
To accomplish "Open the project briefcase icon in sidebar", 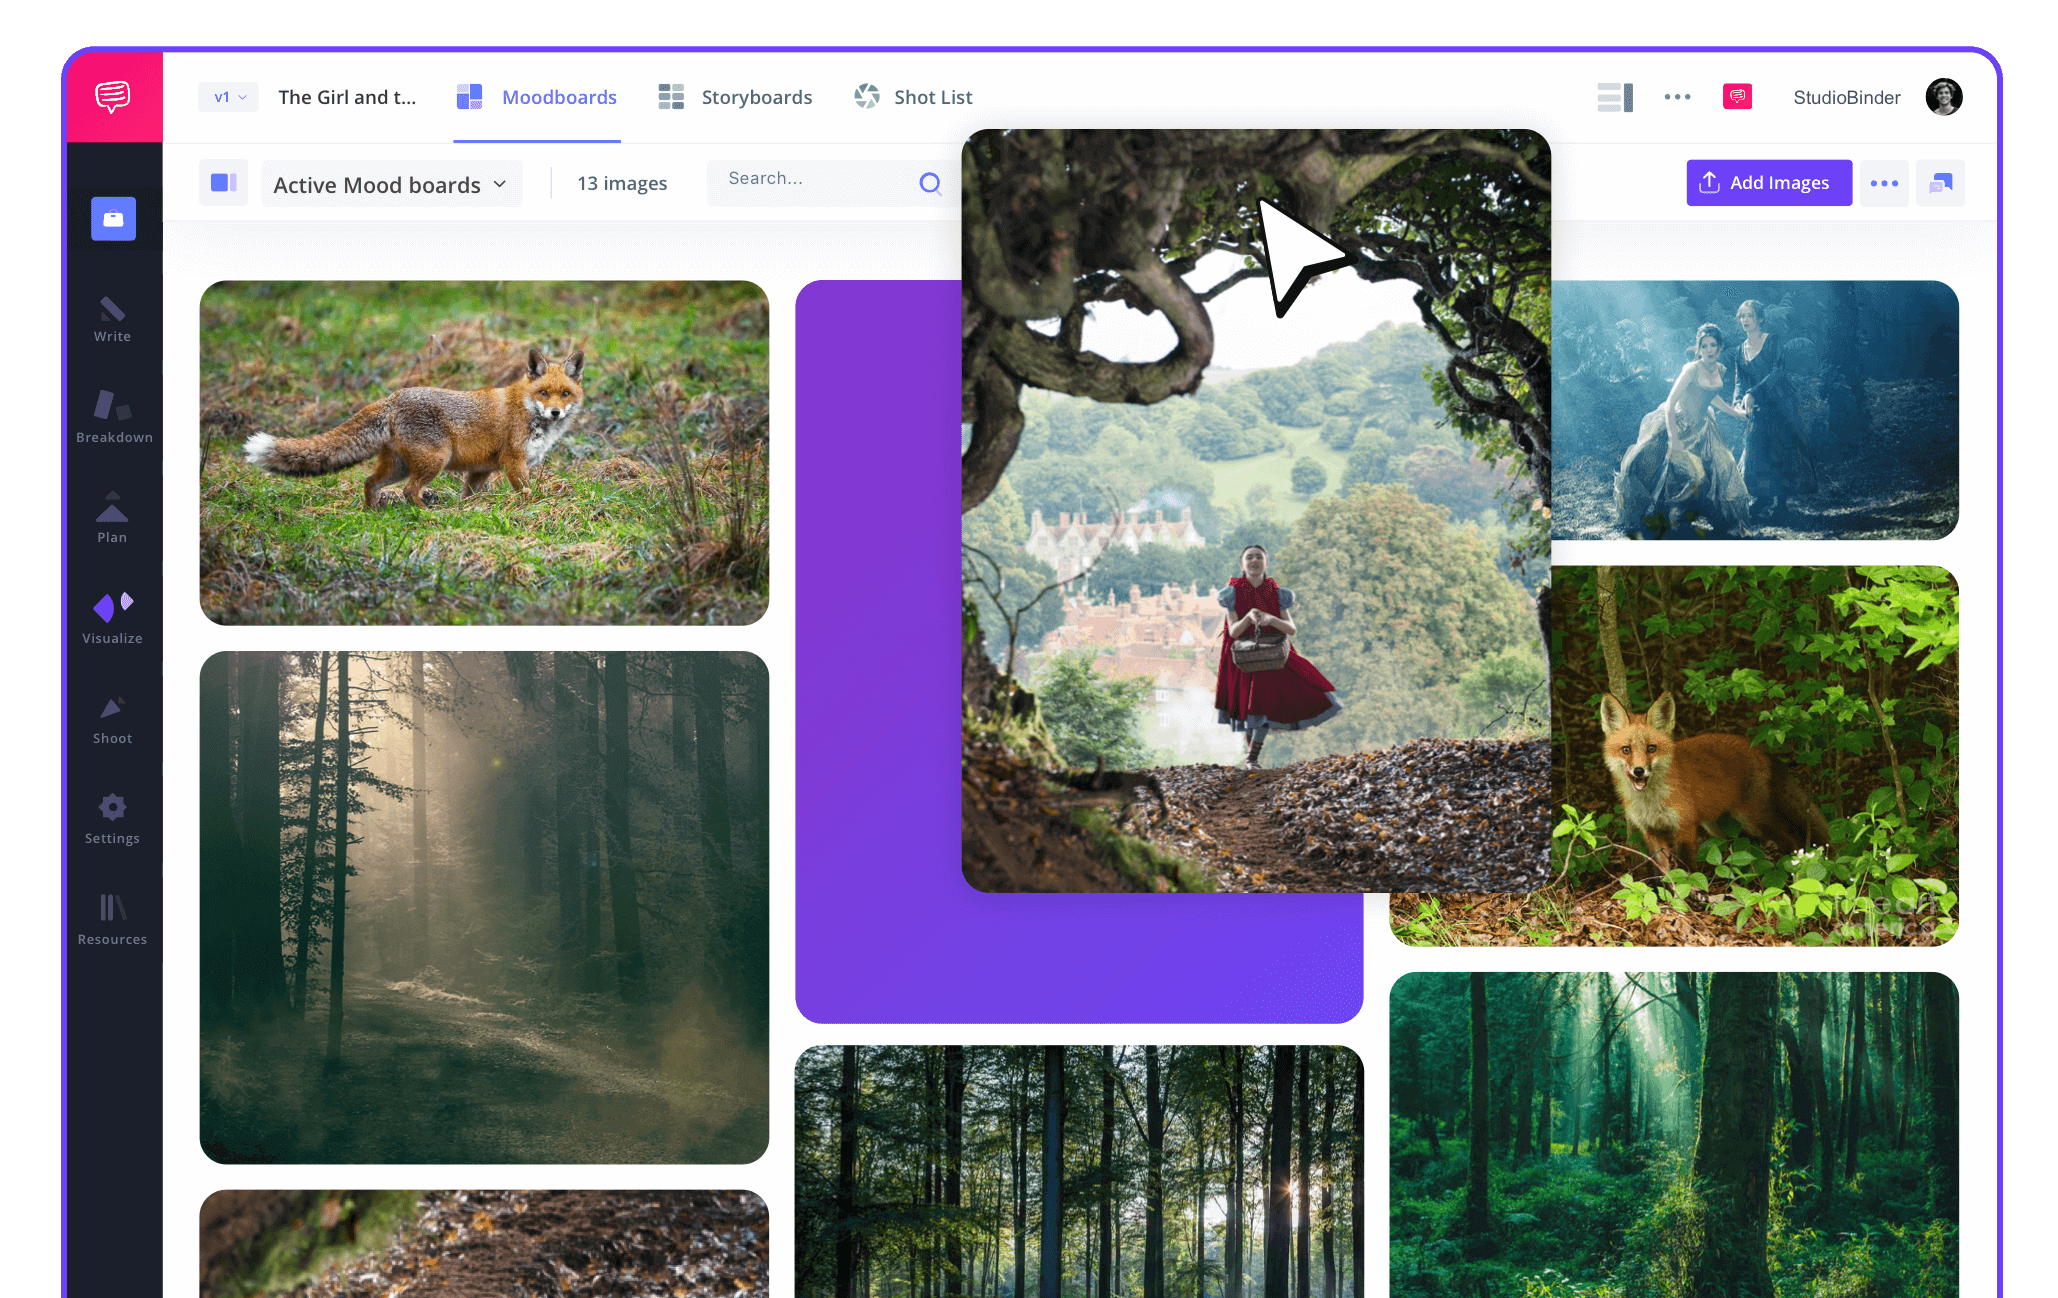I will coord(113,219).
